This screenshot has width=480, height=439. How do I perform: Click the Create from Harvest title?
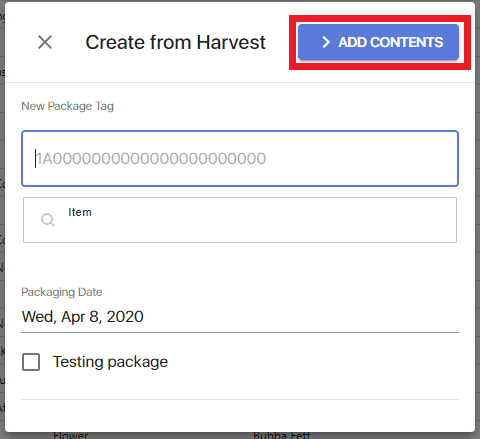click(175, 42)
